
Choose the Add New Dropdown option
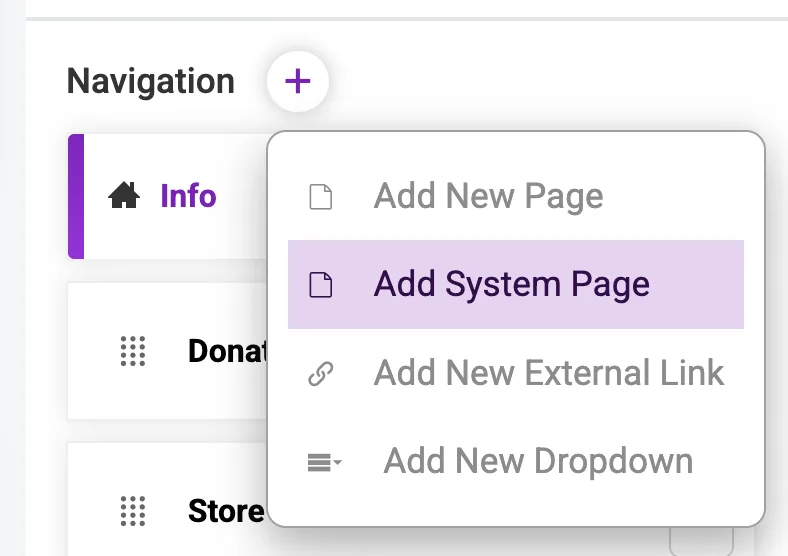coord(538,462)
